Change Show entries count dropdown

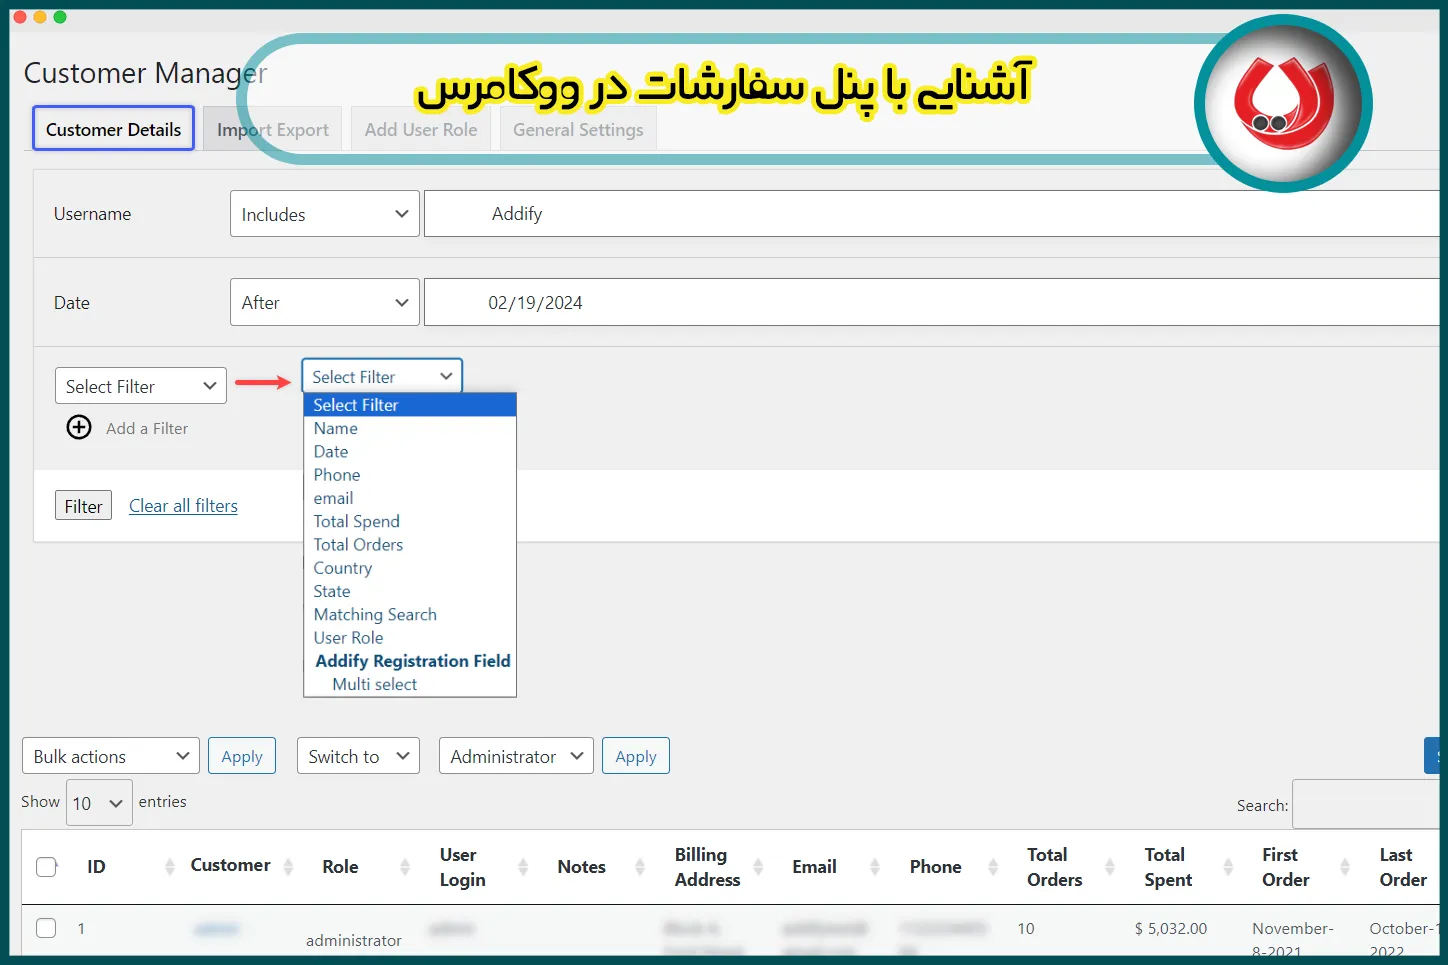point(99,803)
